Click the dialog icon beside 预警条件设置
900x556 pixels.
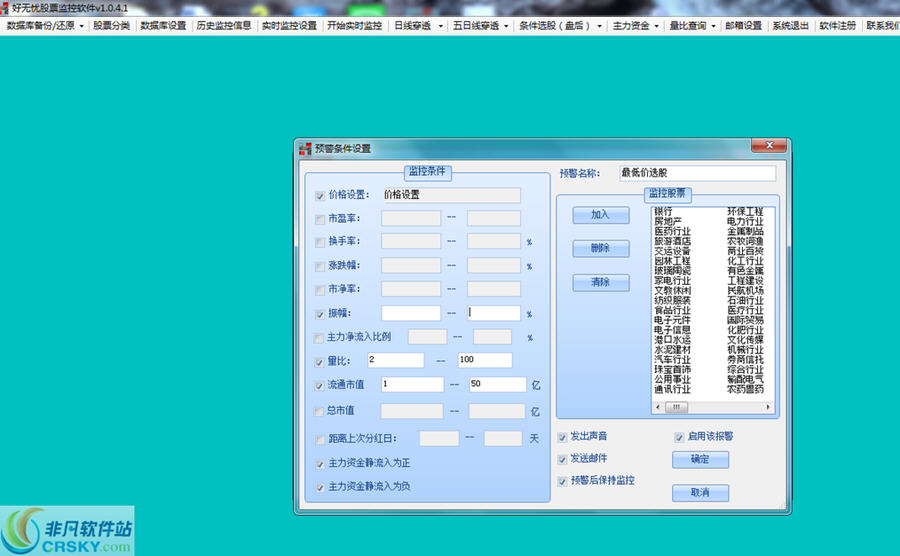click(305, 149)
